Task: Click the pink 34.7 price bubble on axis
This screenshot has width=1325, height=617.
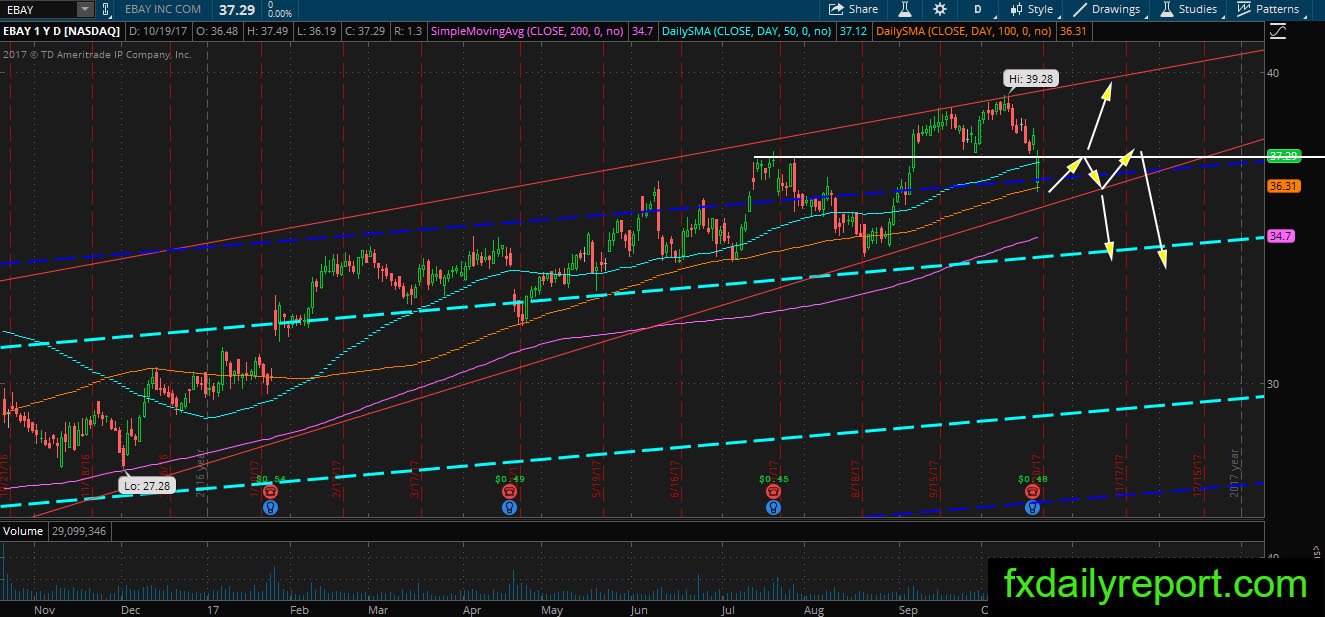Action: point(1281,236)
